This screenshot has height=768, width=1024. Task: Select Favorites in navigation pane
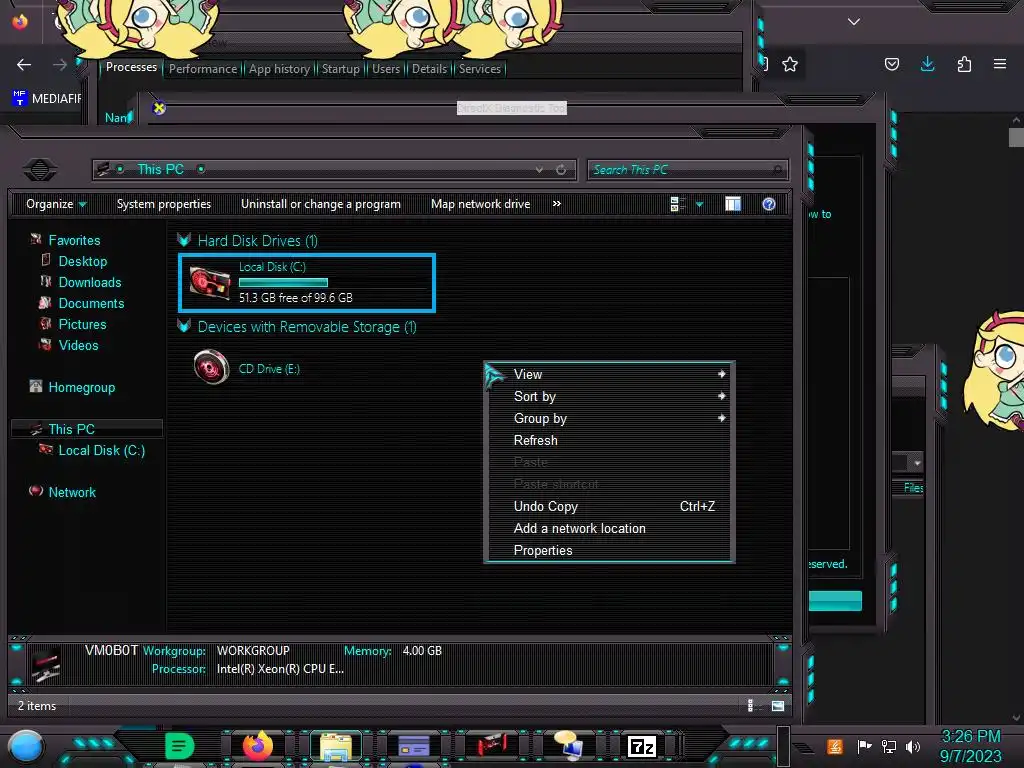point(74,240)
